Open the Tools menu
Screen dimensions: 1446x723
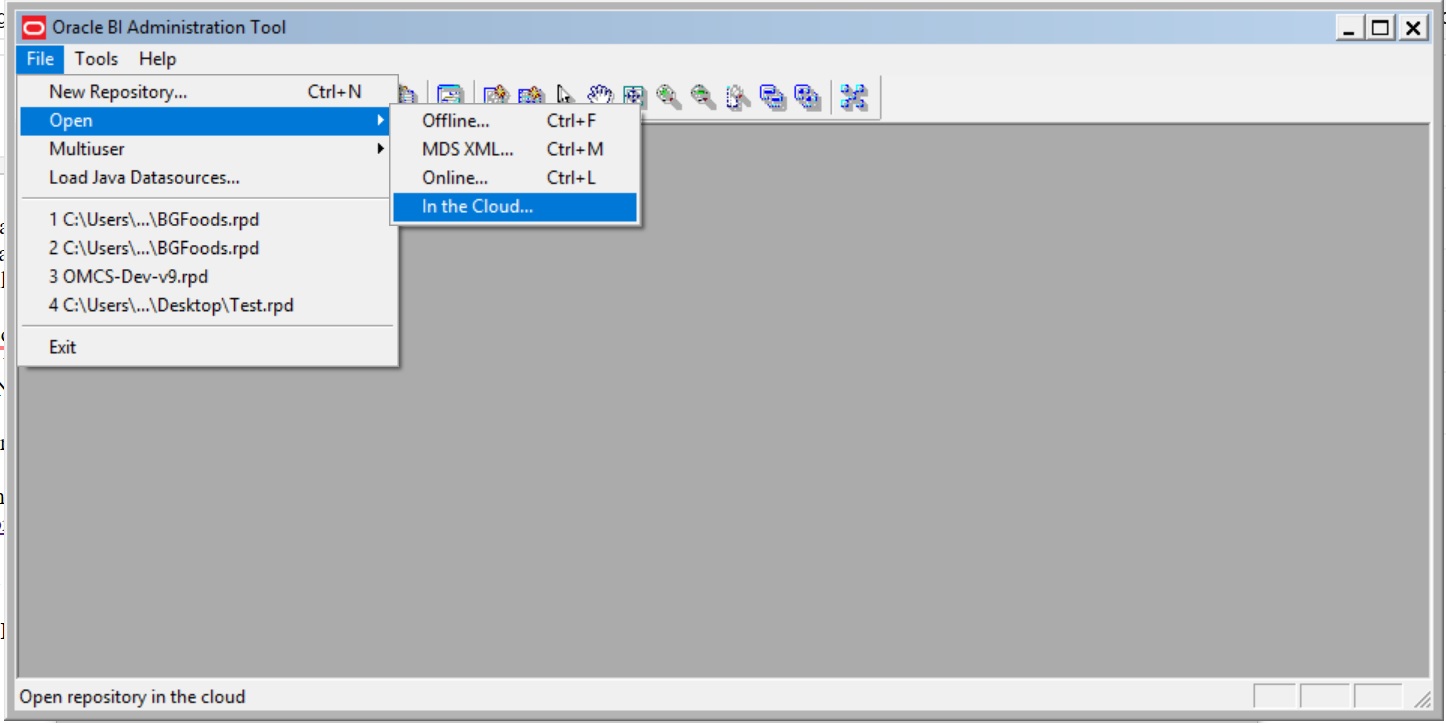tap(96, 59)
